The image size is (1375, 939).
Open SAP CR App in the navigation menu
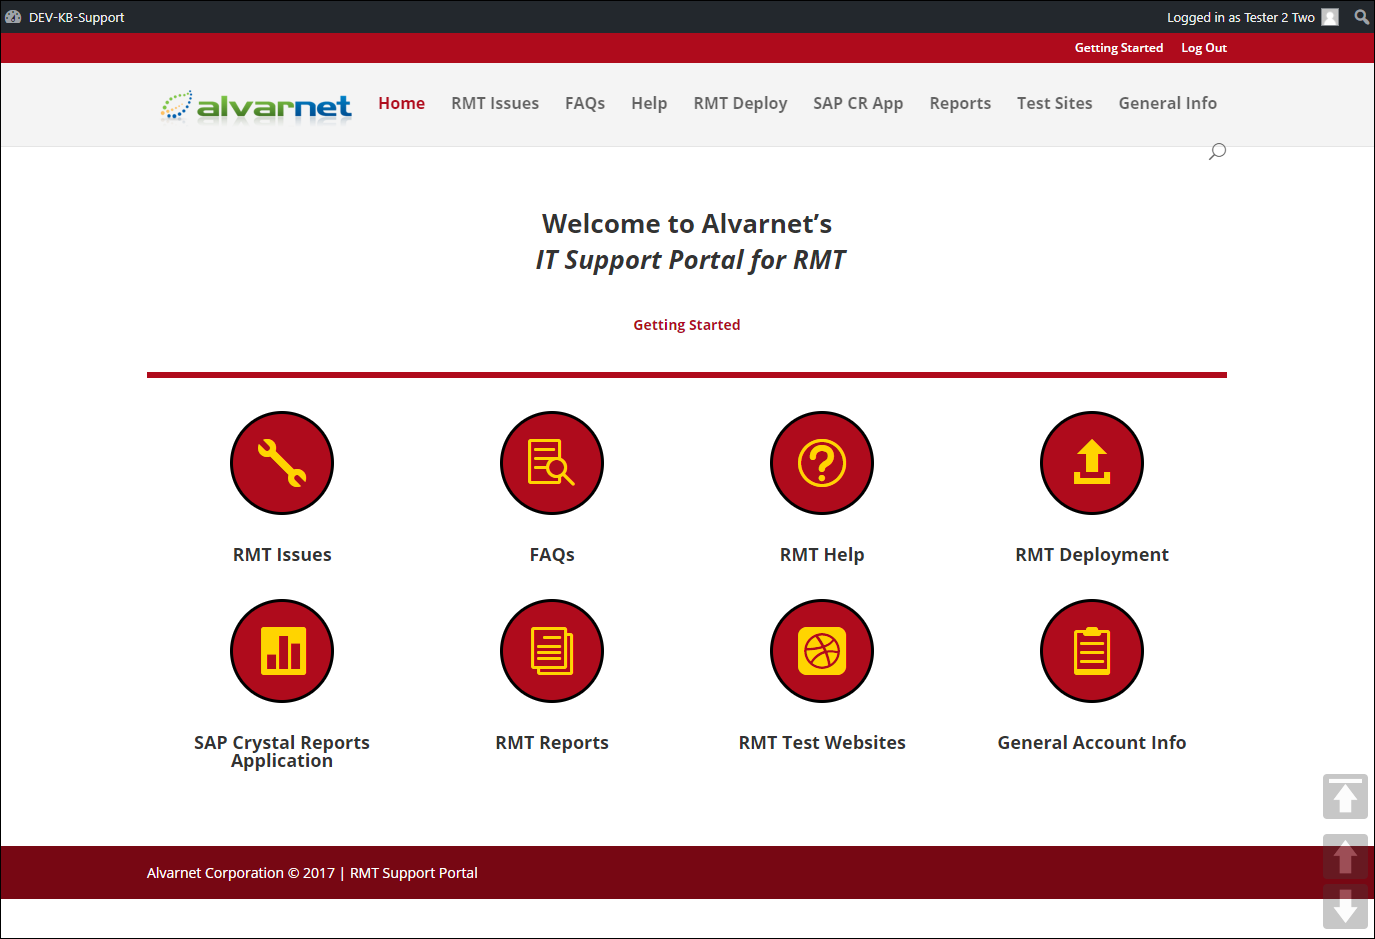pyautogui.click(x=858, y=103)
